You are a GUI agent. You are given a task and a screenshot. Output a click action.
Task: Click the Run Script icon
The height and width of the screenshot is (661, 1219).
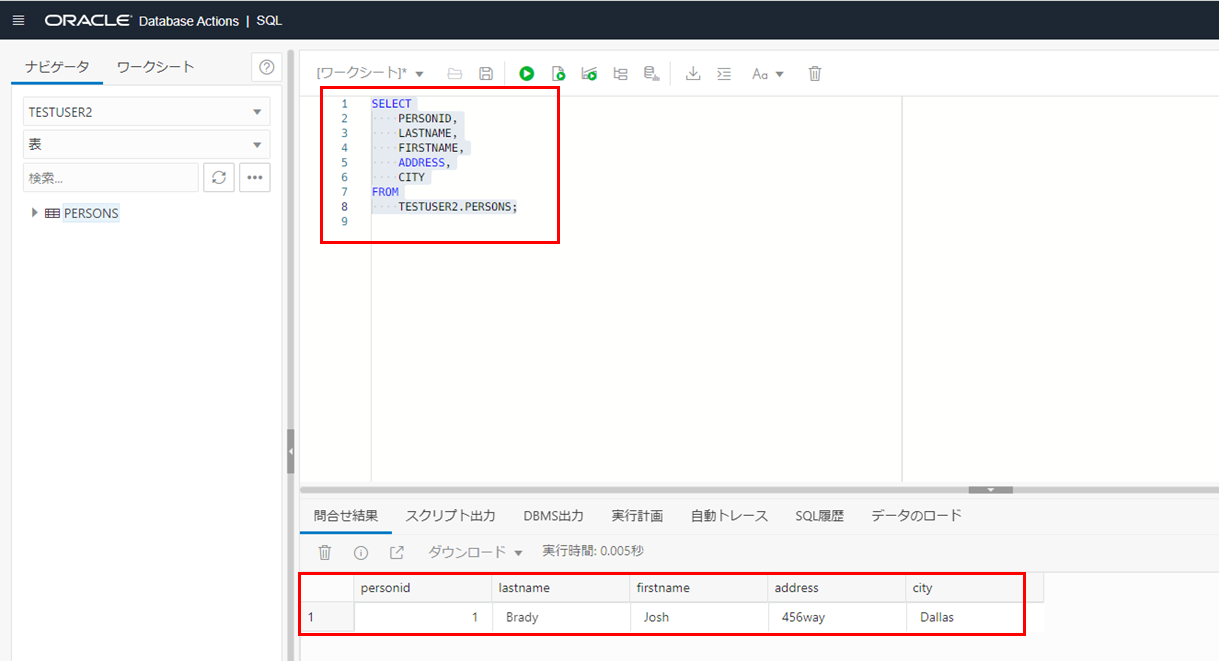559,74
